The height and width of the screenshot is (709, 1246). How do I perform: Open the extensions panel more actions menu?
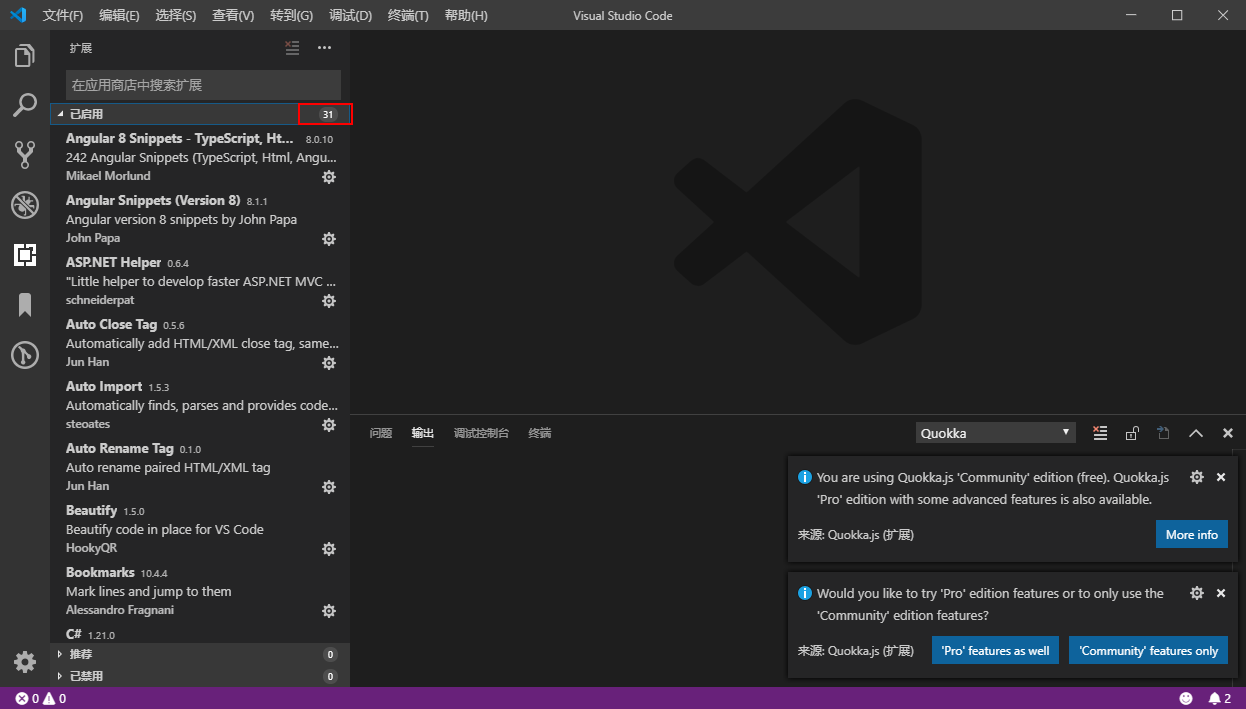coord(324,47)
